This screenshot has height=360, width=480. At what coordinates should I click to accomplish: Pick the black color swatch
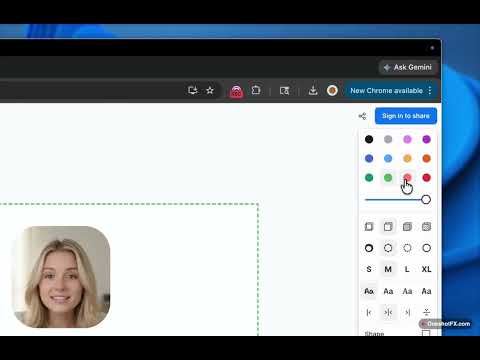pos(369,139)
